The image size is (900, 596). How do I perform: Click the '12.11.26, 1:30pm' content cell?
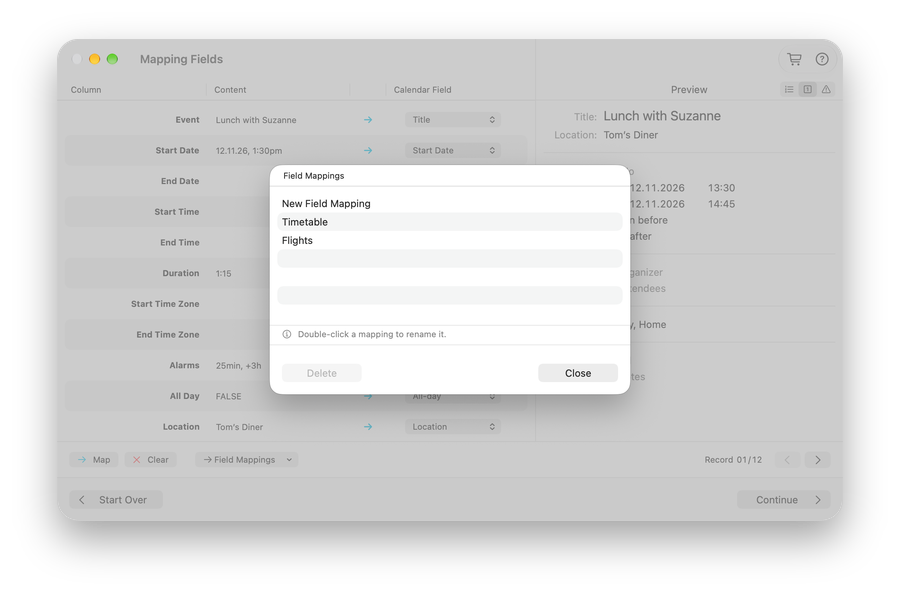tap(249, 150)
